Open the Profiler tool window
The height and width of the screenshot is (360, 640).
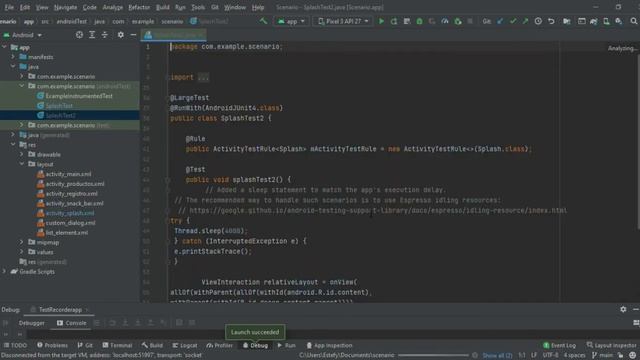click(x=220, y=345)
